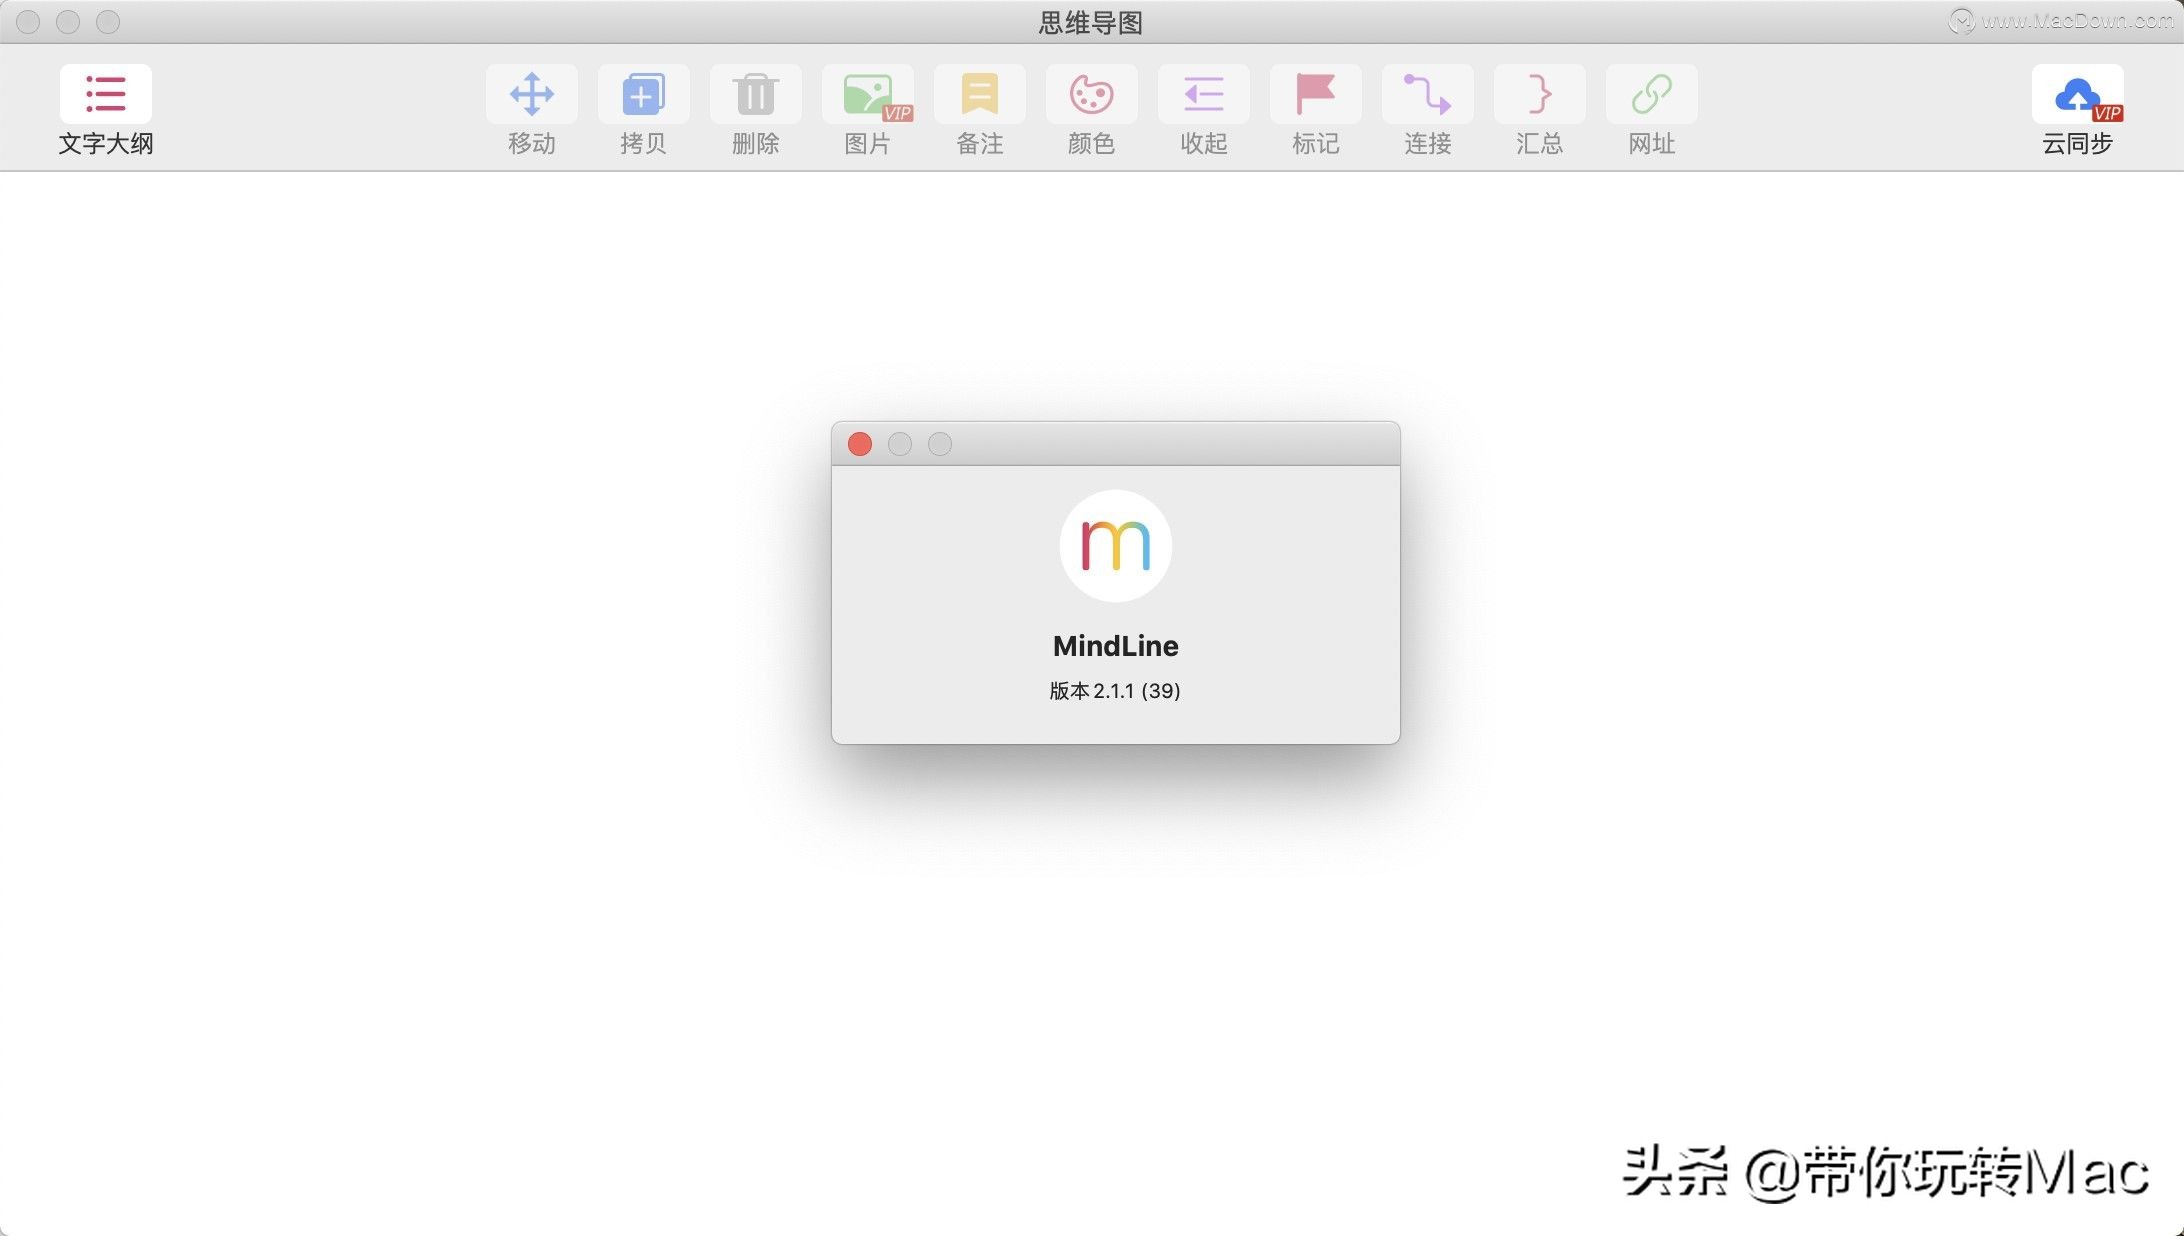The width and height of the screenshot is (2184, 1236).
Task: Click the 连接 (Connect) tool icon
Action: point(1427,95)
